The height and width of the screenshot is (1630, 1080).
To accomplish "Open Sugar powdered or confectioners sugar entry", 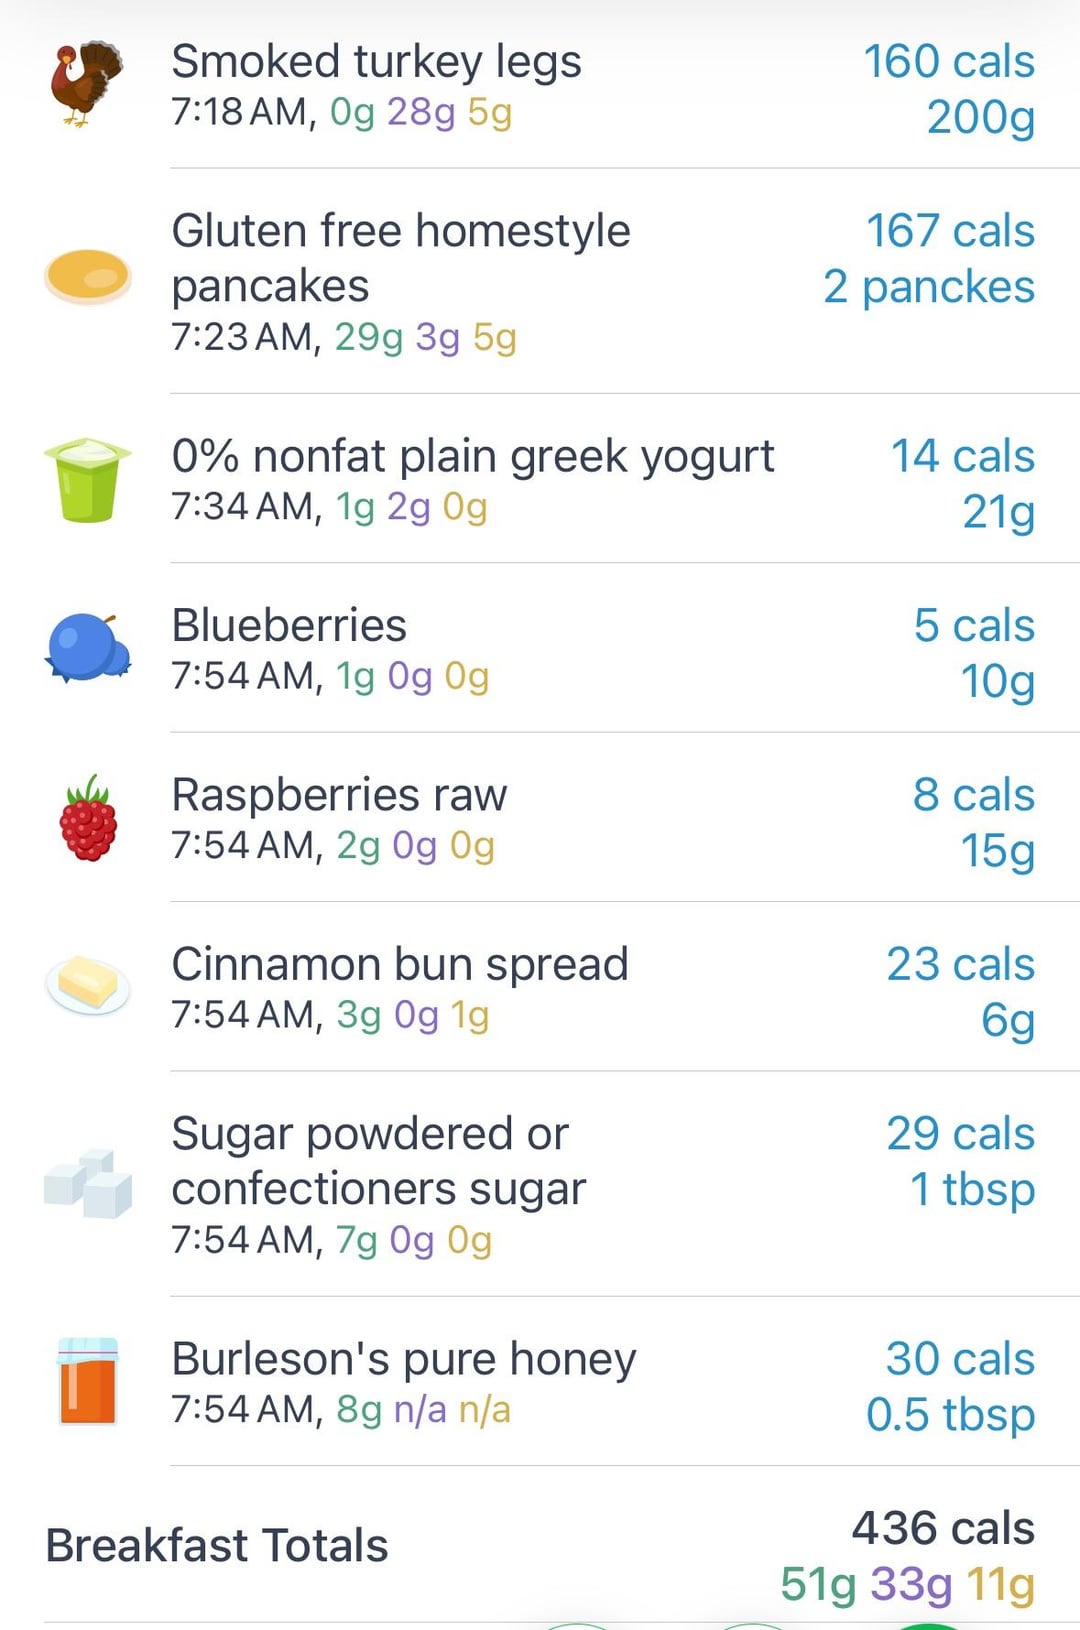I will coord(540,1184).
